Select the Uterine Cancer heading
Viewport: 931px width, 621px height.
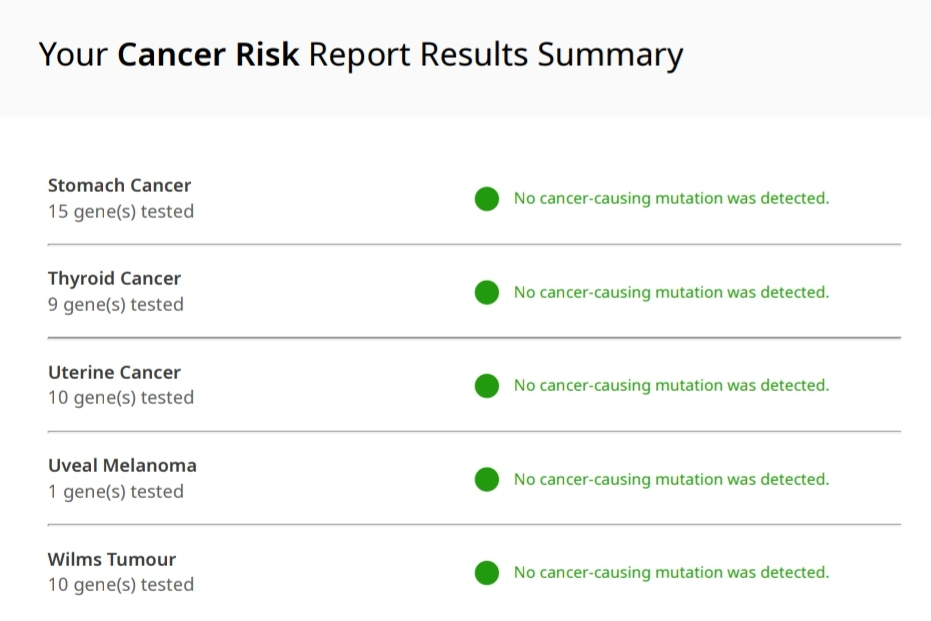coord(114,372)
